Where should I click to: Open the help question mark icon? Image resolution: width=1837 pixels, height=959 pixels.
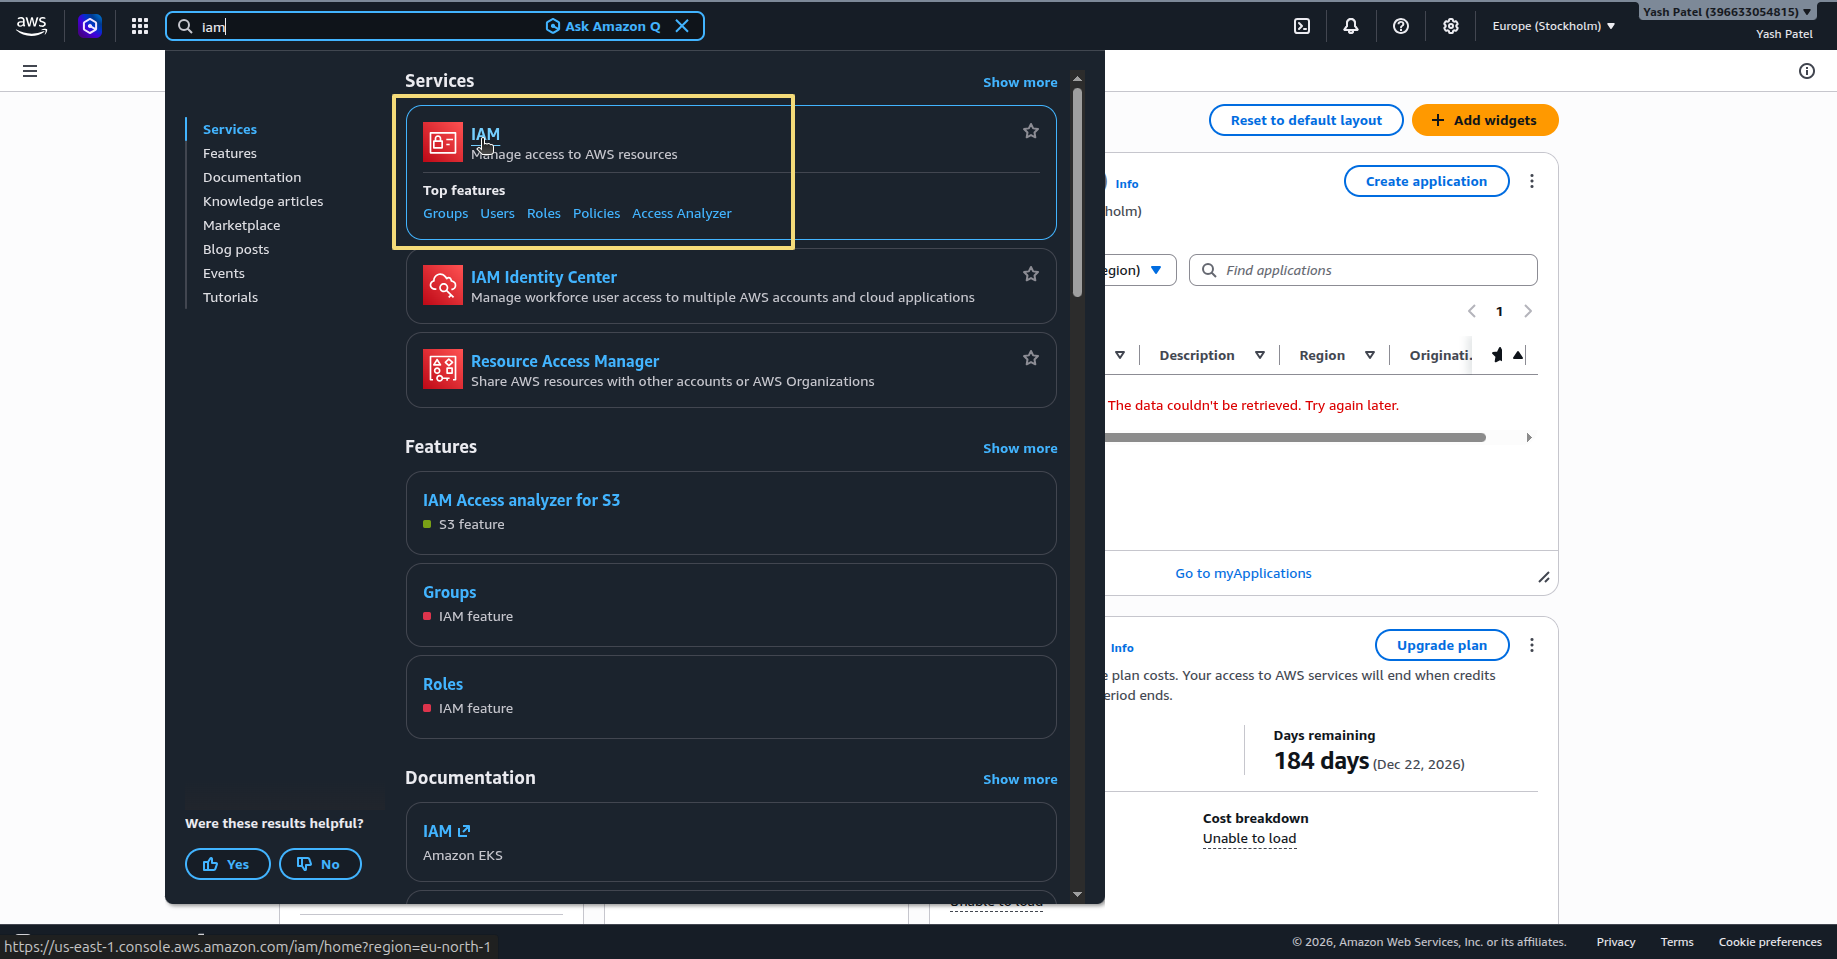pos(1401,26)
